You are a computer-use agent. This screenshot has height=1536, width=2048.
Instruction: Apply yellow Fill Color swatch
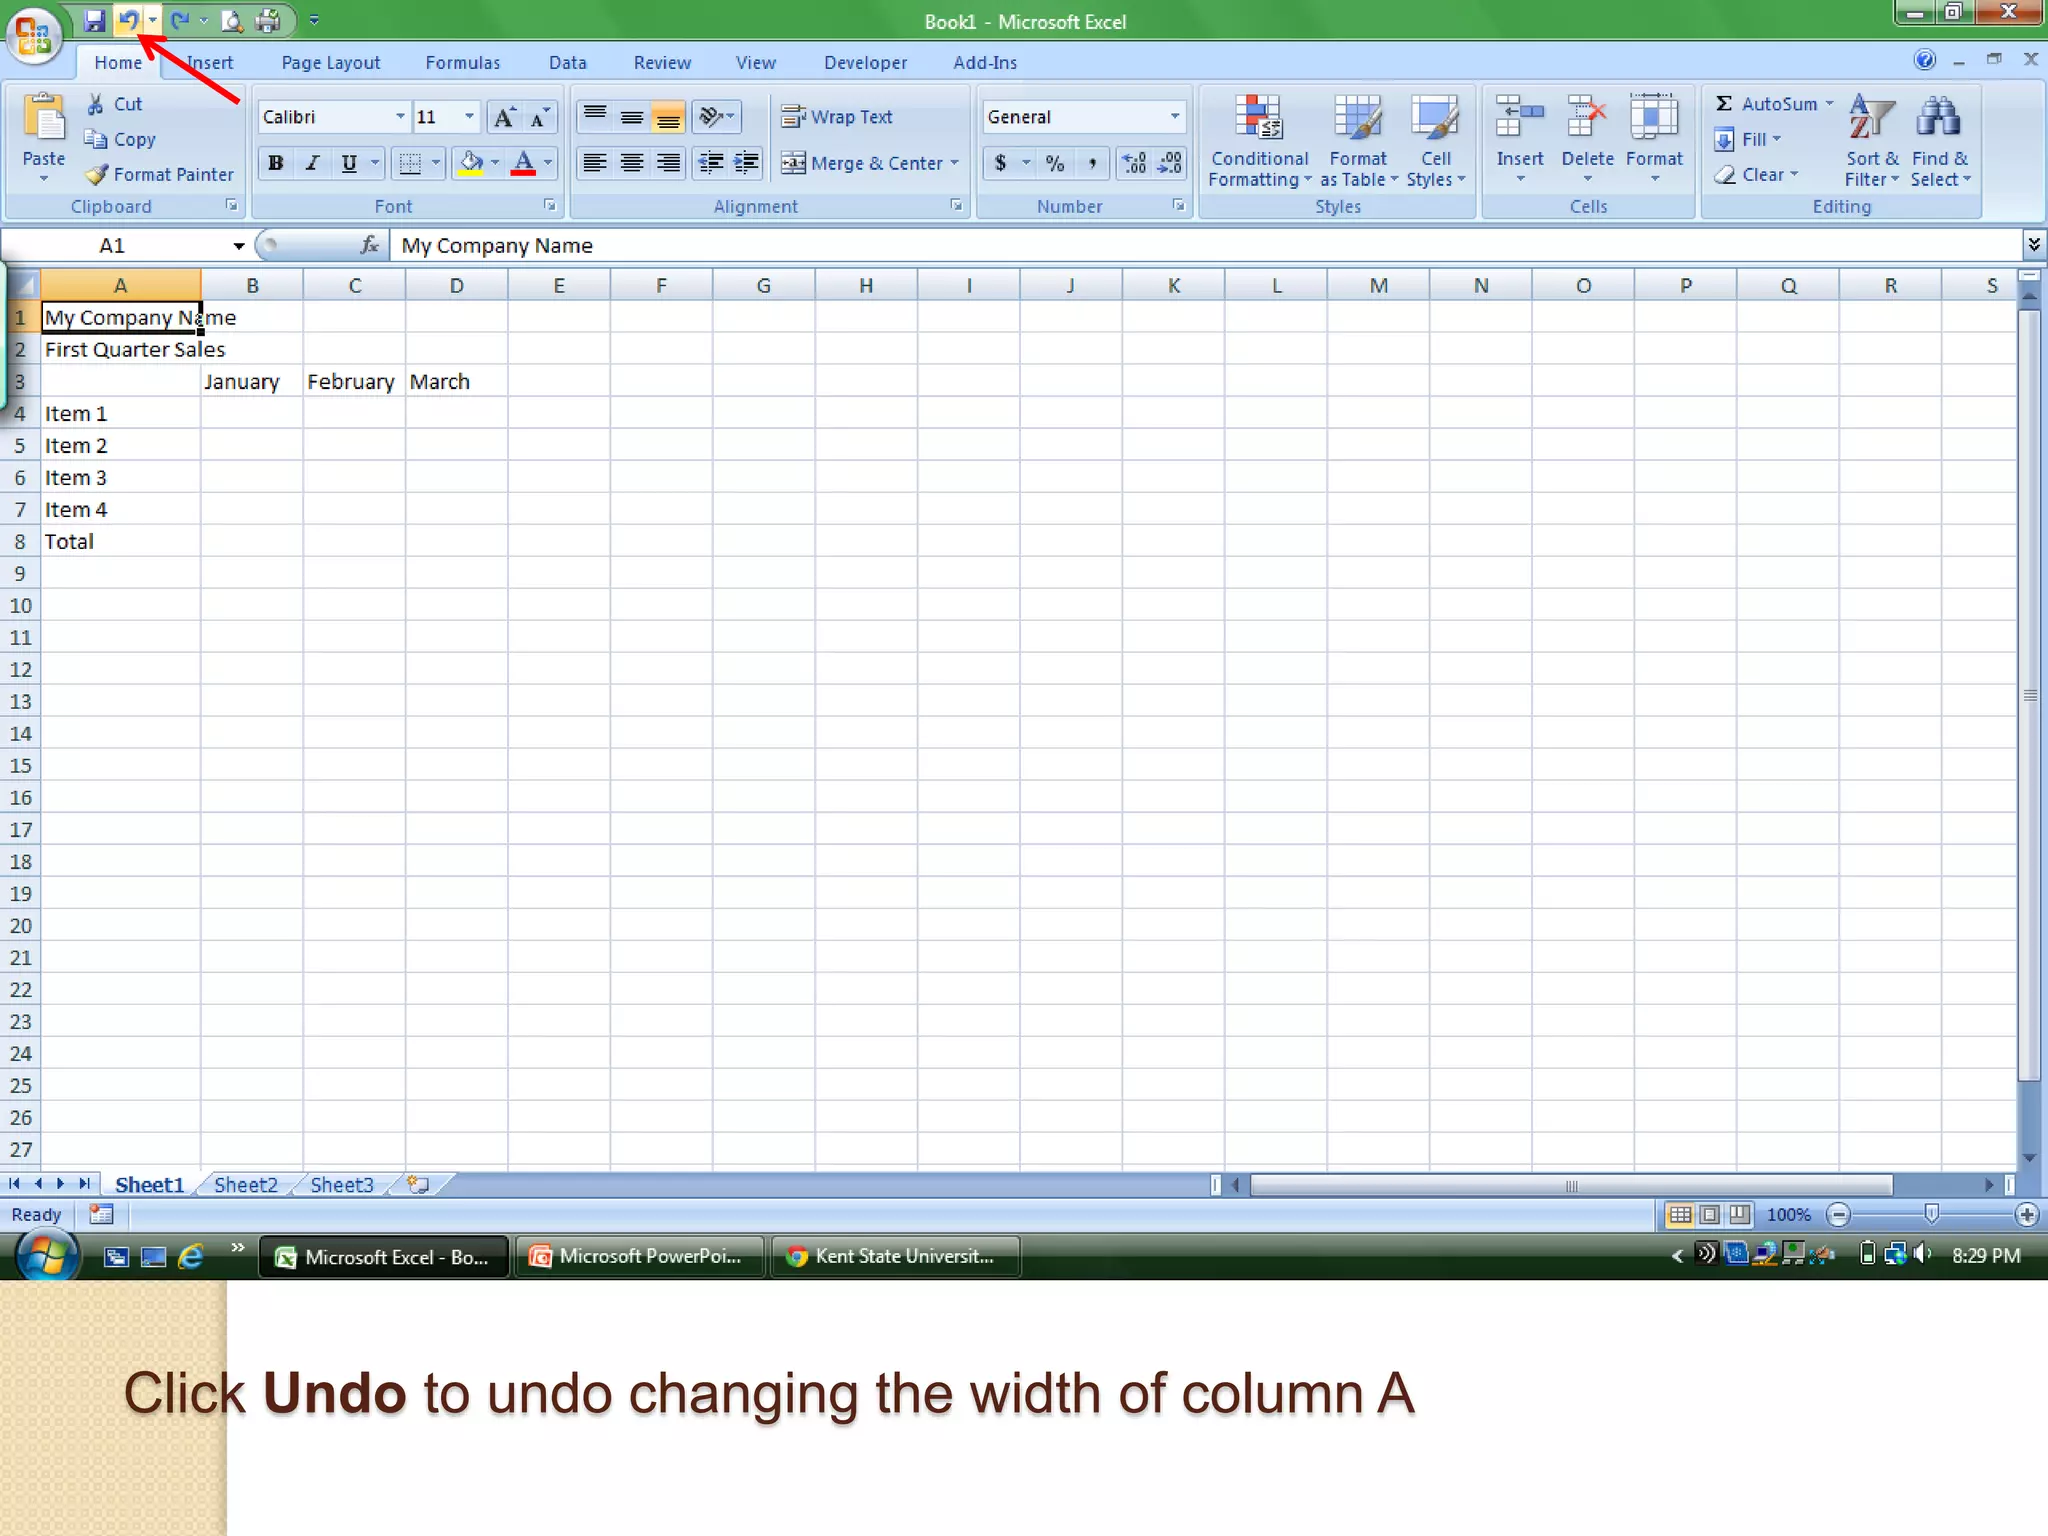click(x=470, y=163)
